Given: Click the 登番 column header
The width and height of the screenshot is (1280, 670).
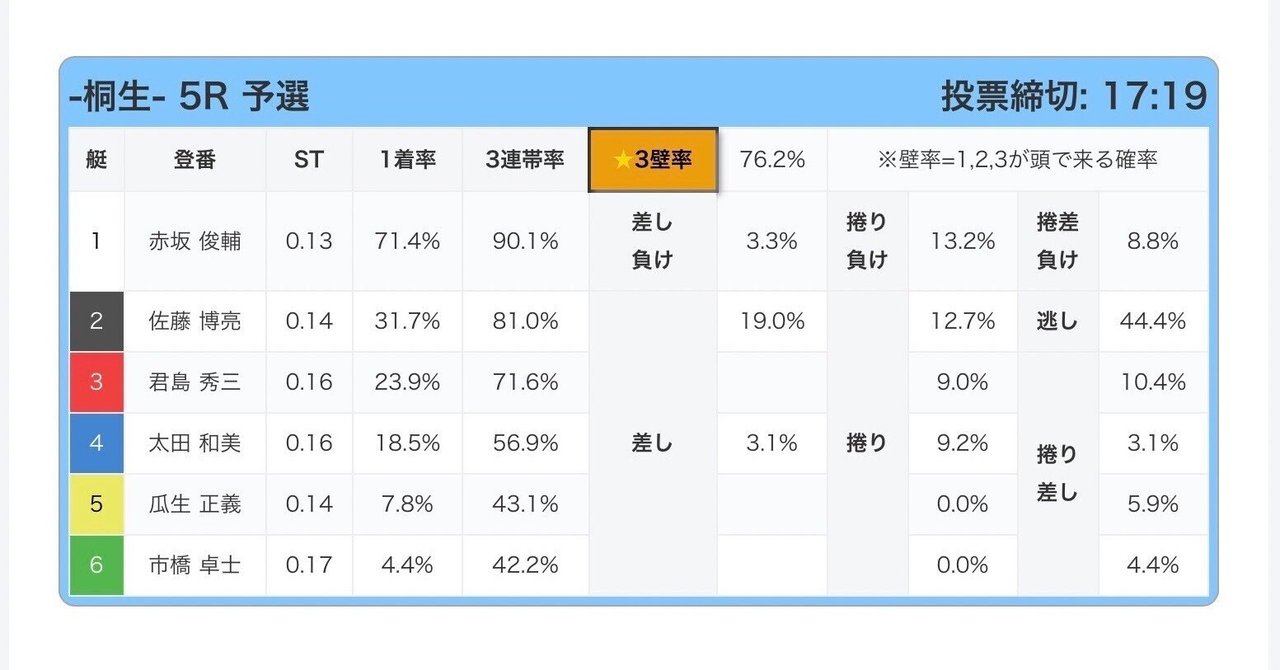Looking at the screenshot, I should click(195, 160).
